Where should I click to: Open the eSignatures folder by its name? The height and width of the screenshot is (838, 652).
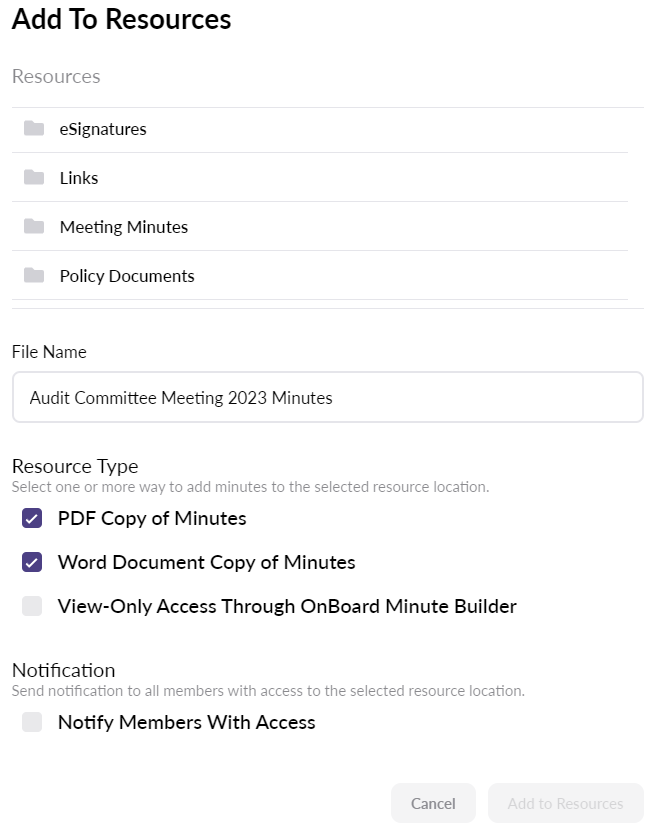[102, 129]
